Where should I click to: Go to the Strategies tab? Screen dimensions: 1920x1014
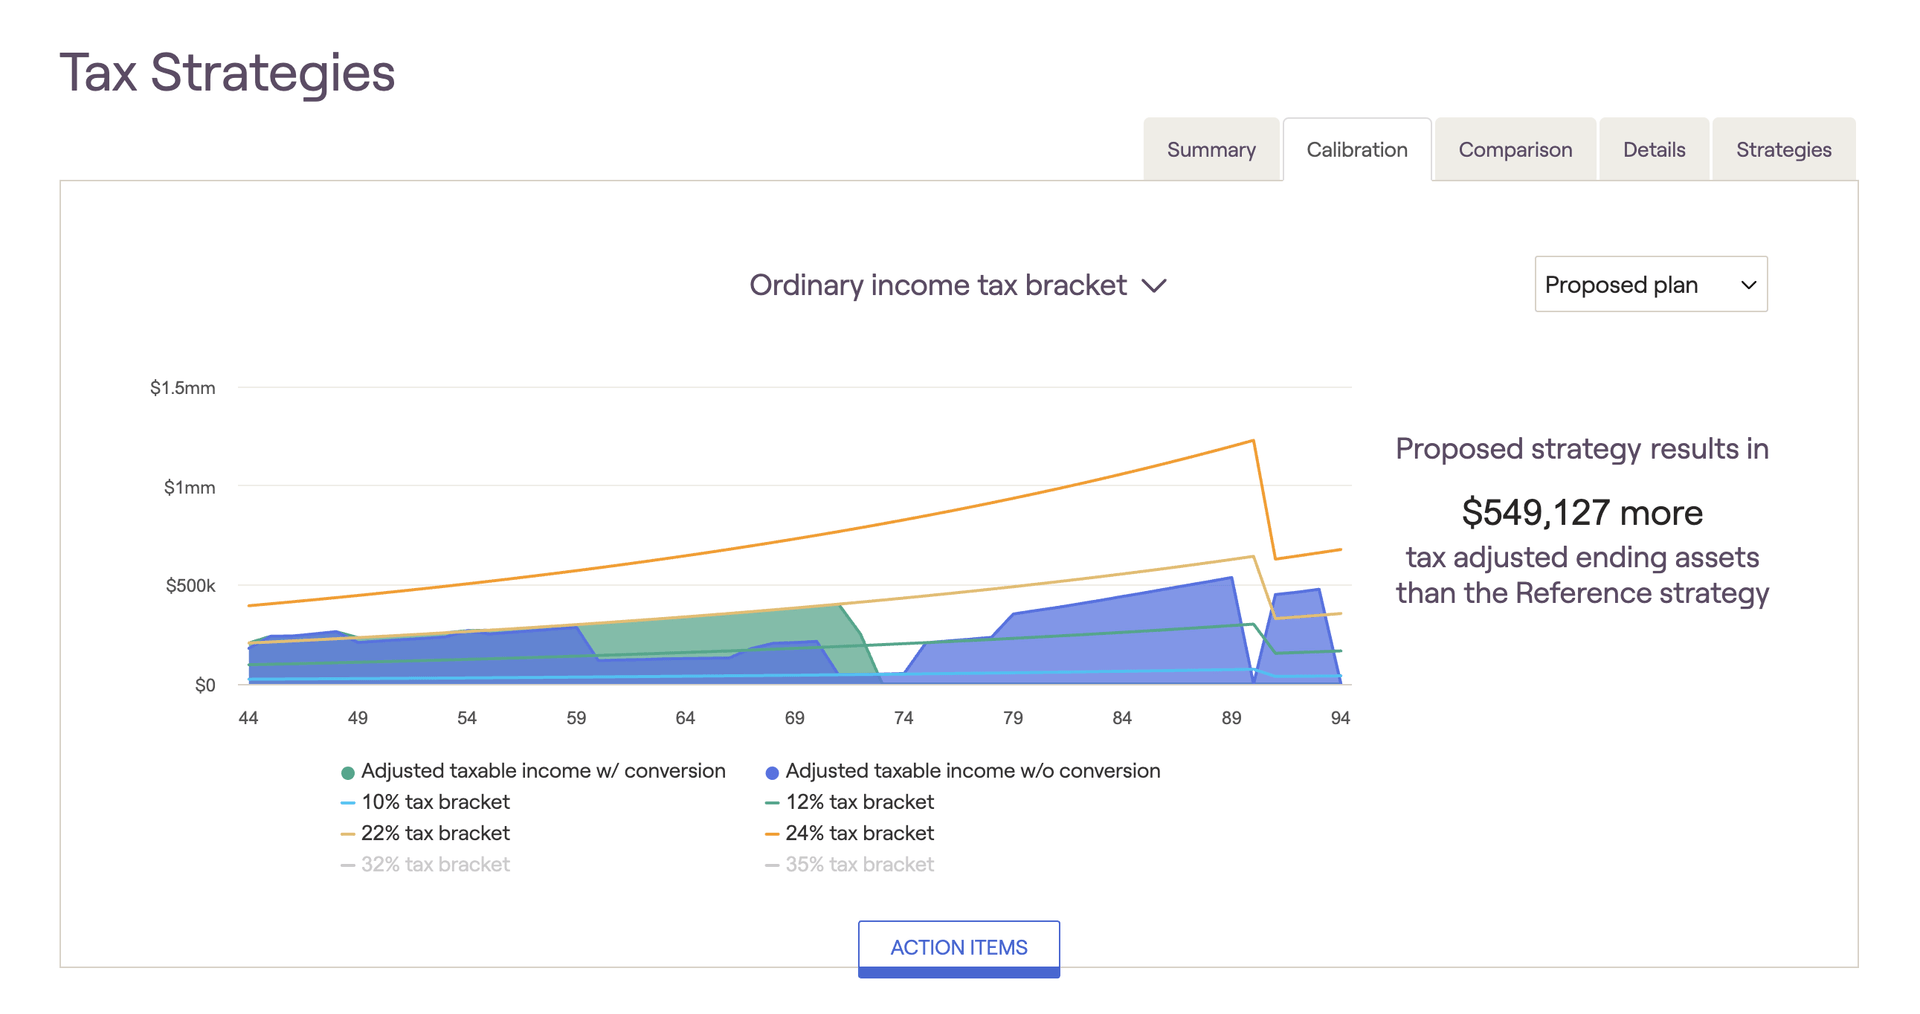pos(1783,150)
